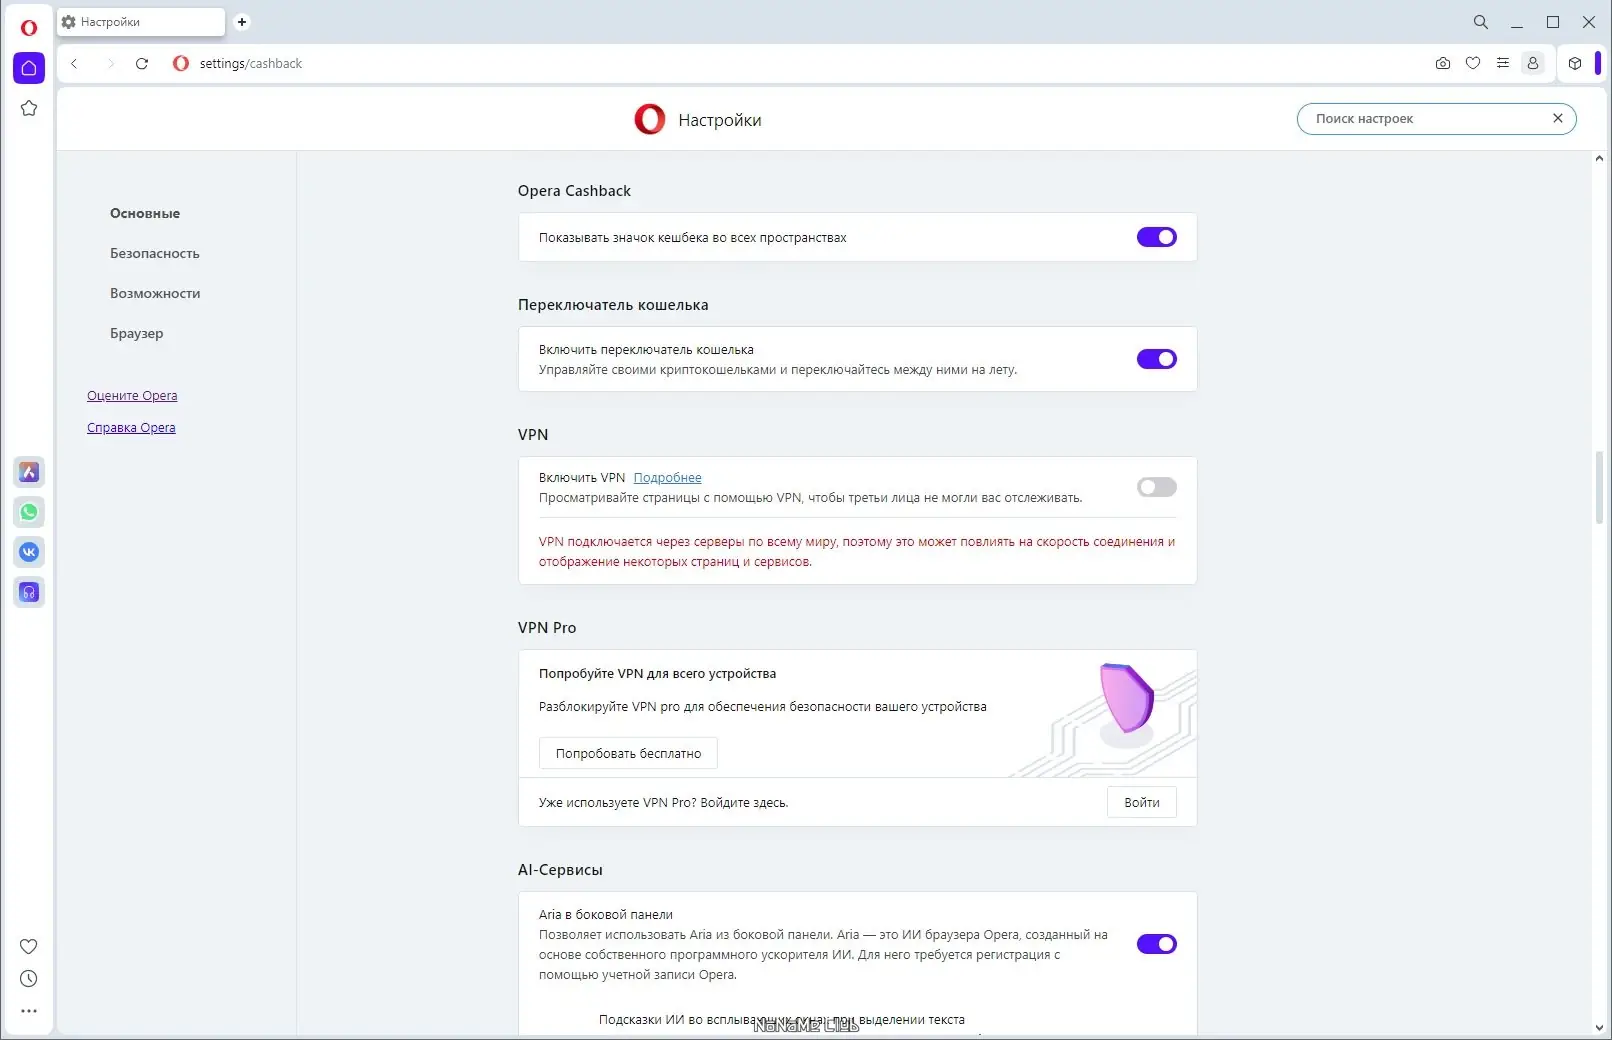Launch Aria AI from the sidebar

(29, 472)
